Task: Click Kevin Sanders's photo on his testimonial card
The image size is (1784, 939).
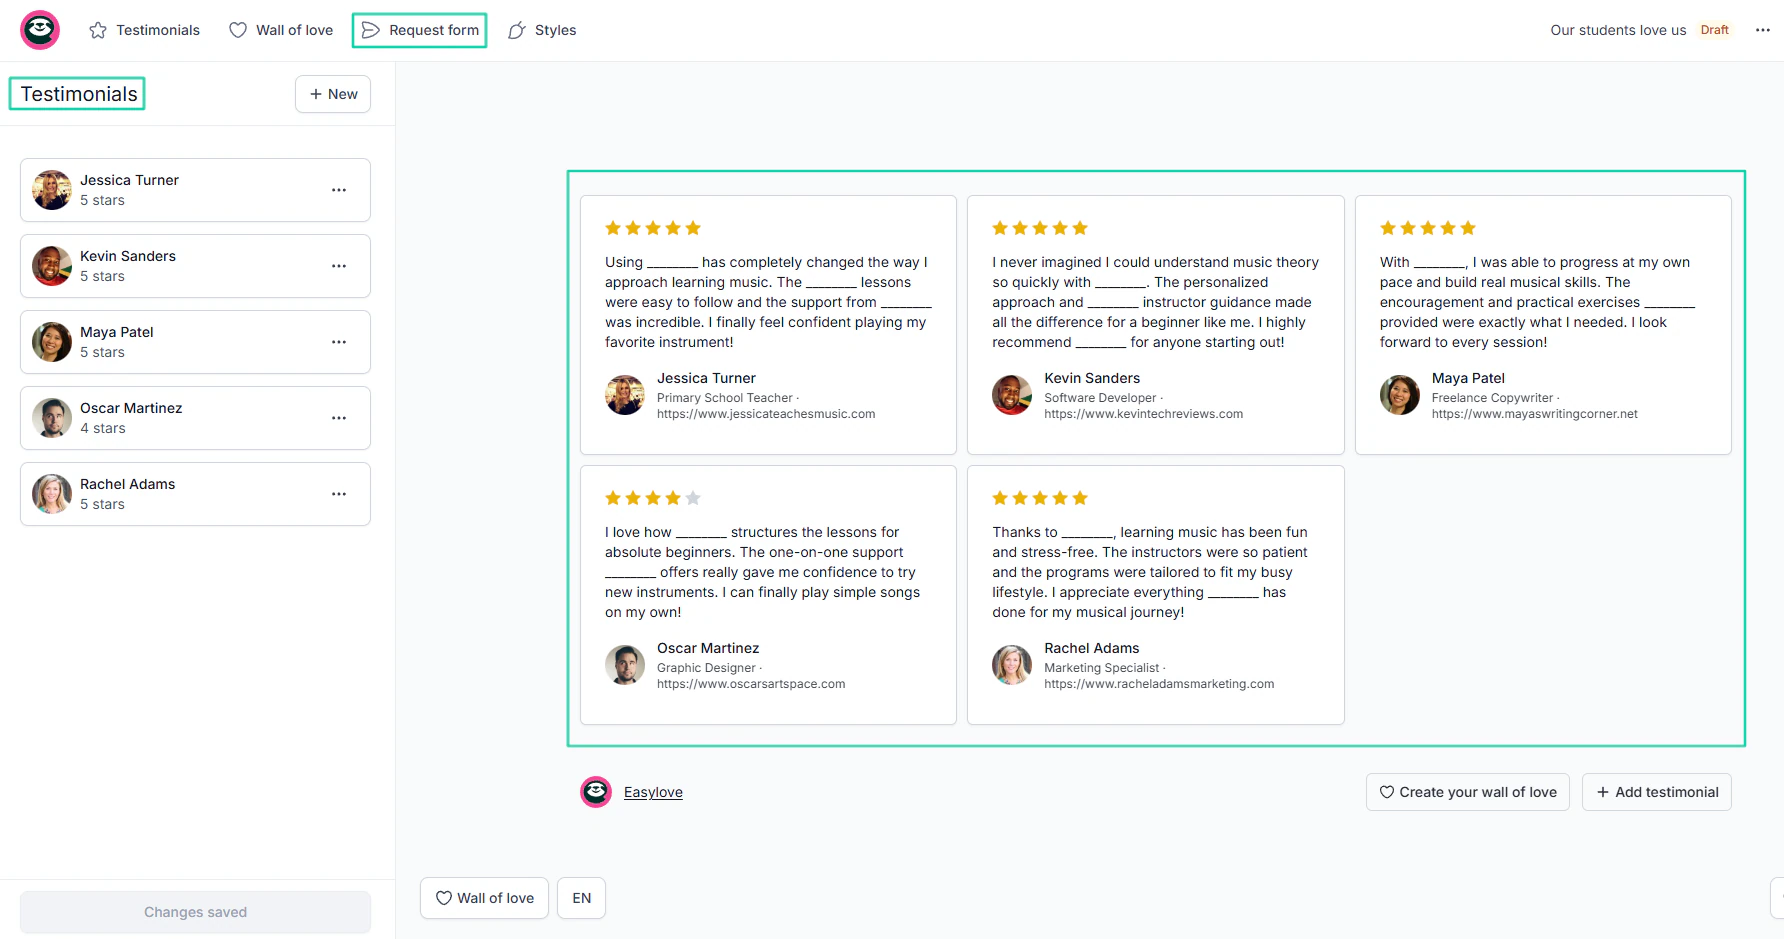Action: [x=1012, y=395]
